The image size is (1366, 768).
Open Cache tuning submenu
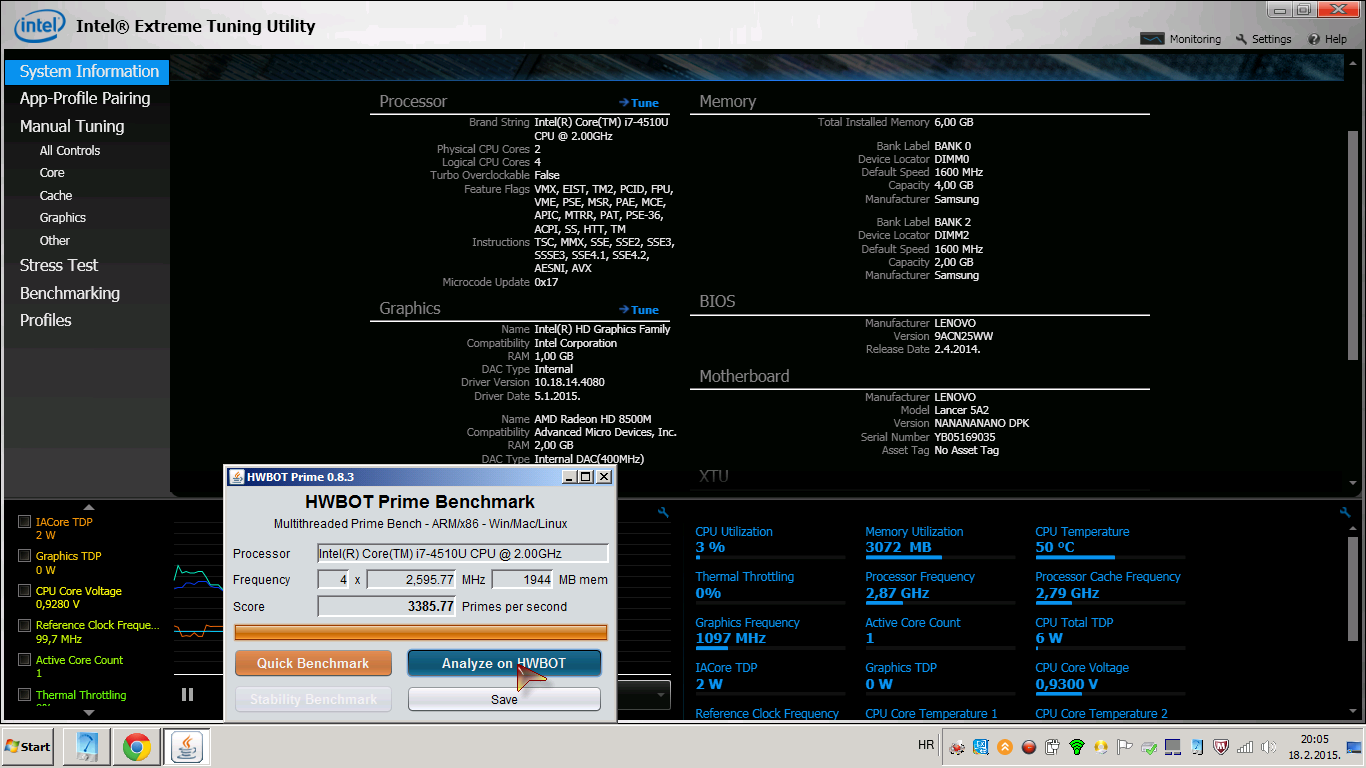[56, 196]
